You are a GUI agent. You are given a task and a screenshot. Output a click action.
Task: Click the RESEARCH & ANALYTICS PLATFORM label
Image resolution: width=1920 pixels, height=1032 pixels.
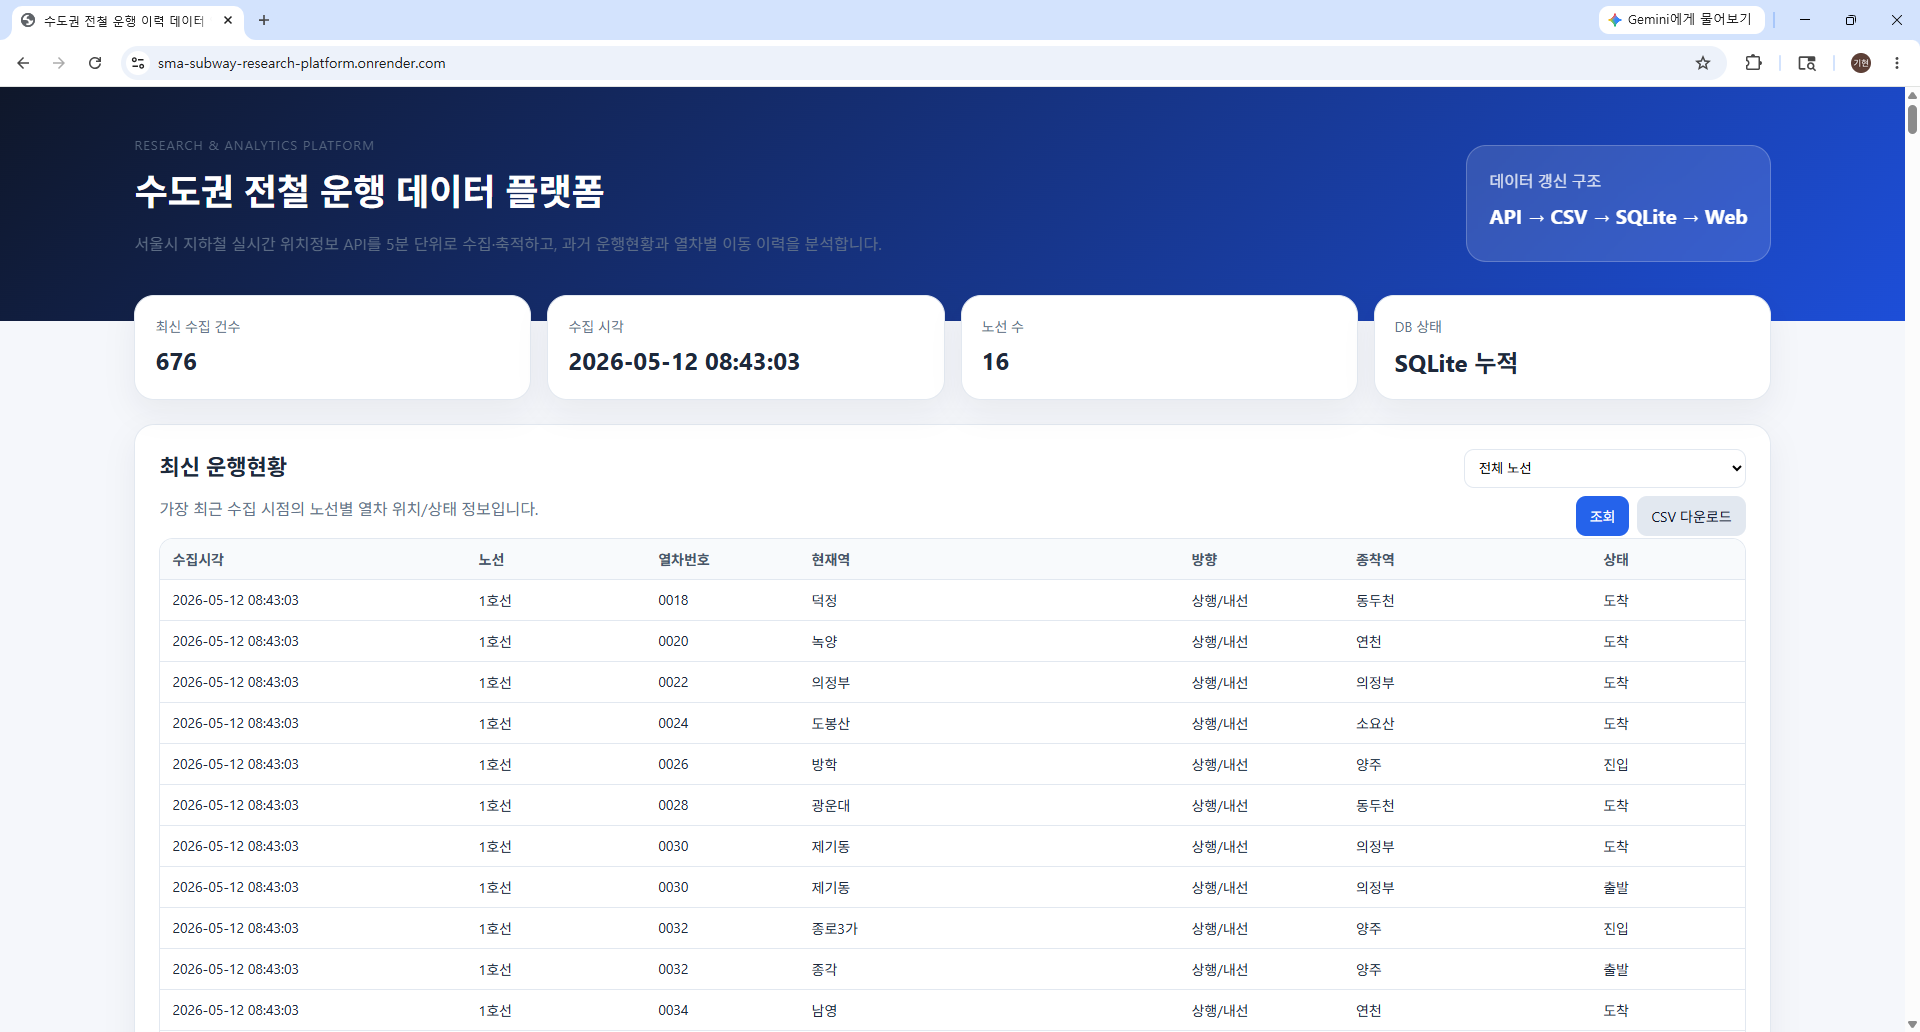[x=254, y=146]
